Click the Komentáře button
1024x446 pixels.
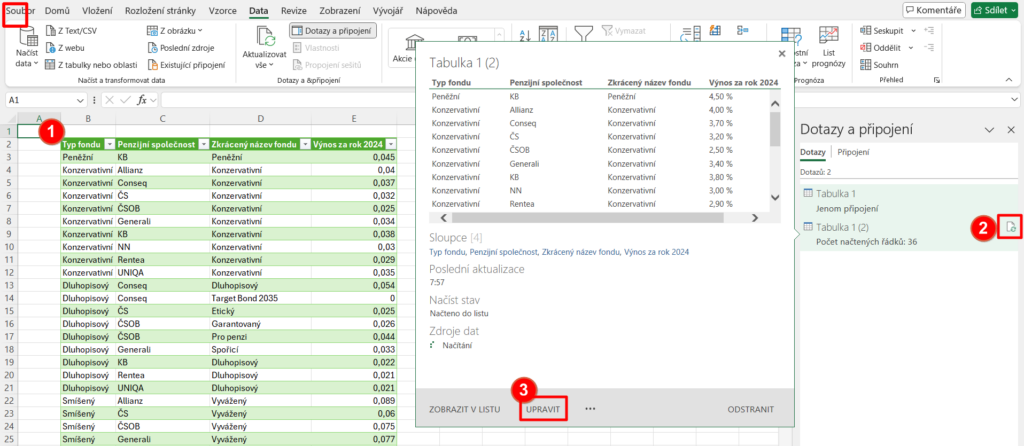click(934, 10)
